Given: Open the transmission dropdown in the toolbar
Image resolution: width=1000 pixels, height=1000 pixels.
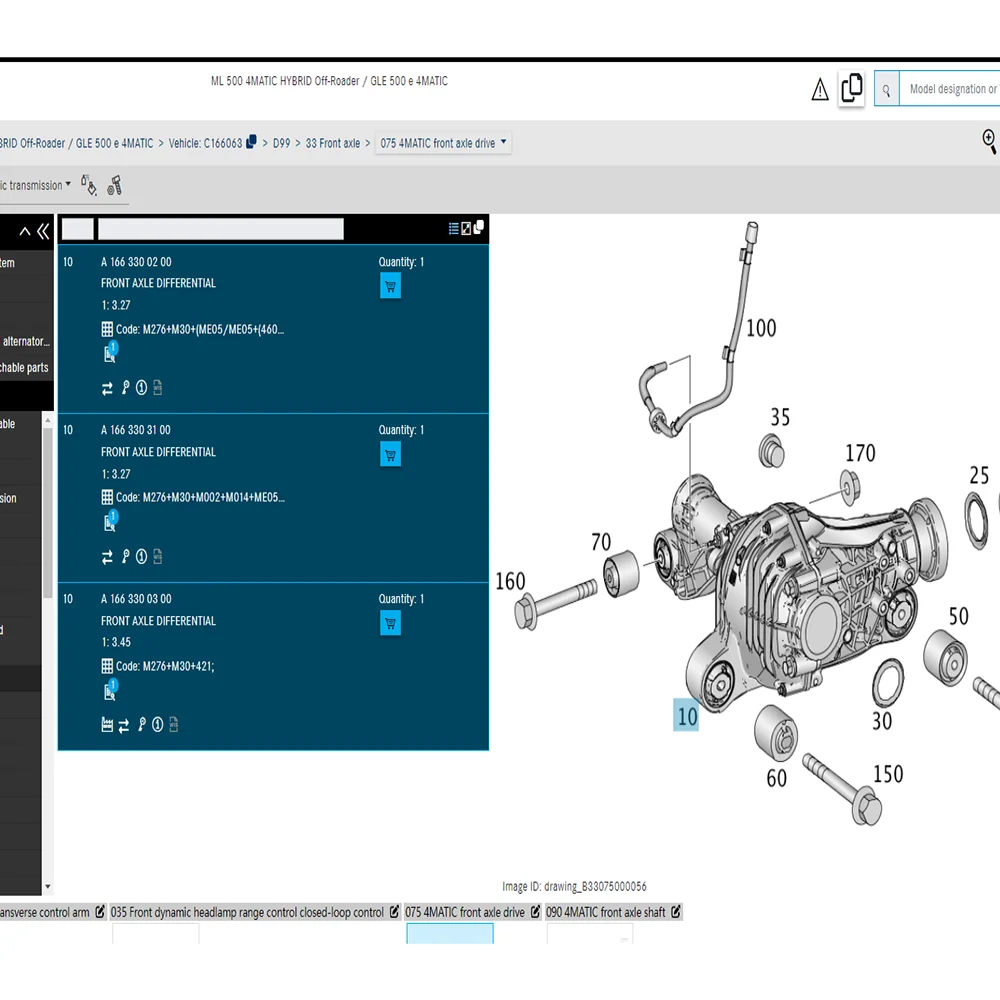Looking at the screenshot, I should (x=36, y=186).
